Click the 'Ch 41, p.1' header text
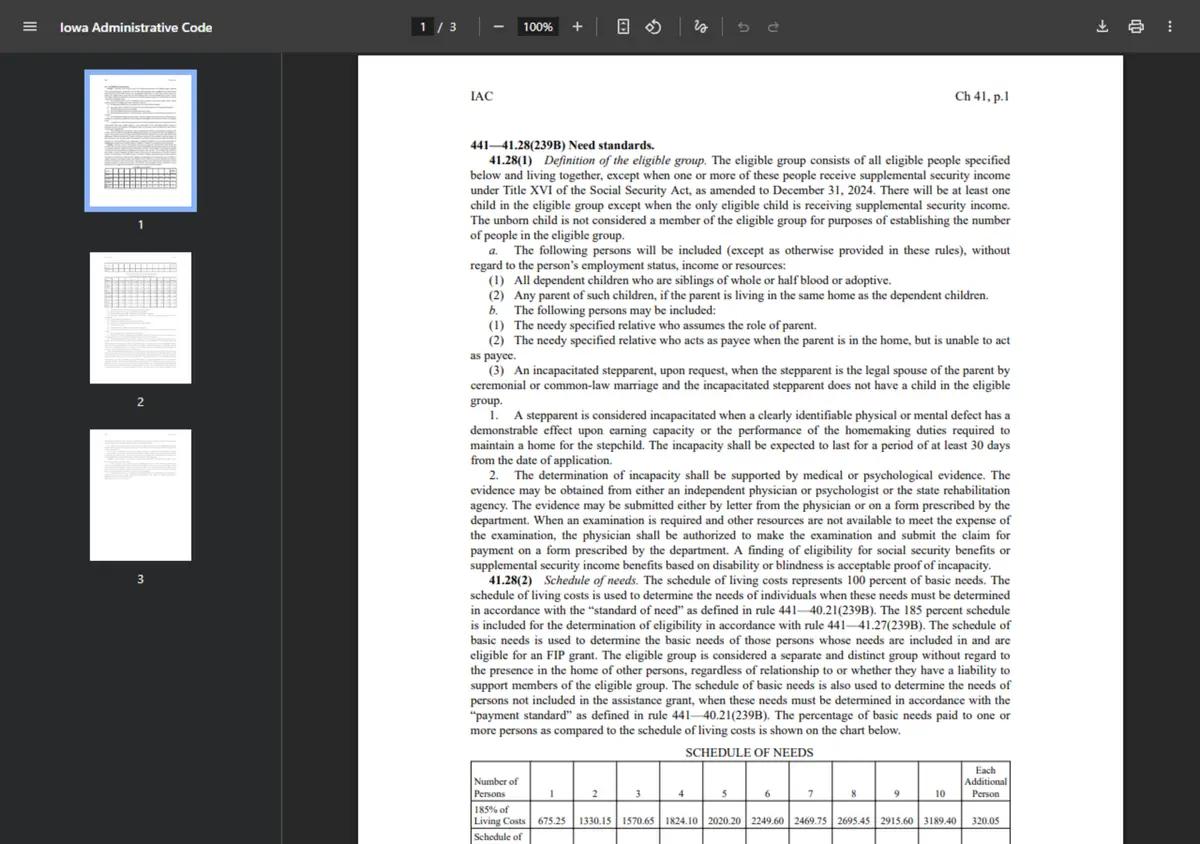Viewport: 1200px width, 844px height. tap(982, 97)
